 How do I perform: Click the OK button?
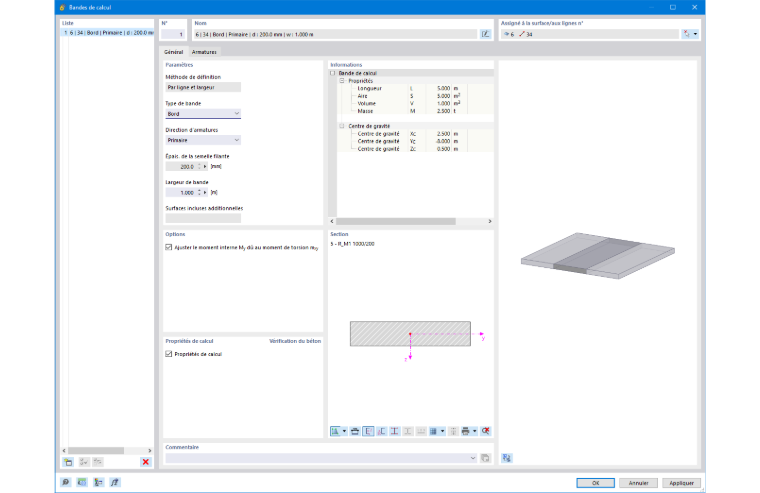click(595, 483)
